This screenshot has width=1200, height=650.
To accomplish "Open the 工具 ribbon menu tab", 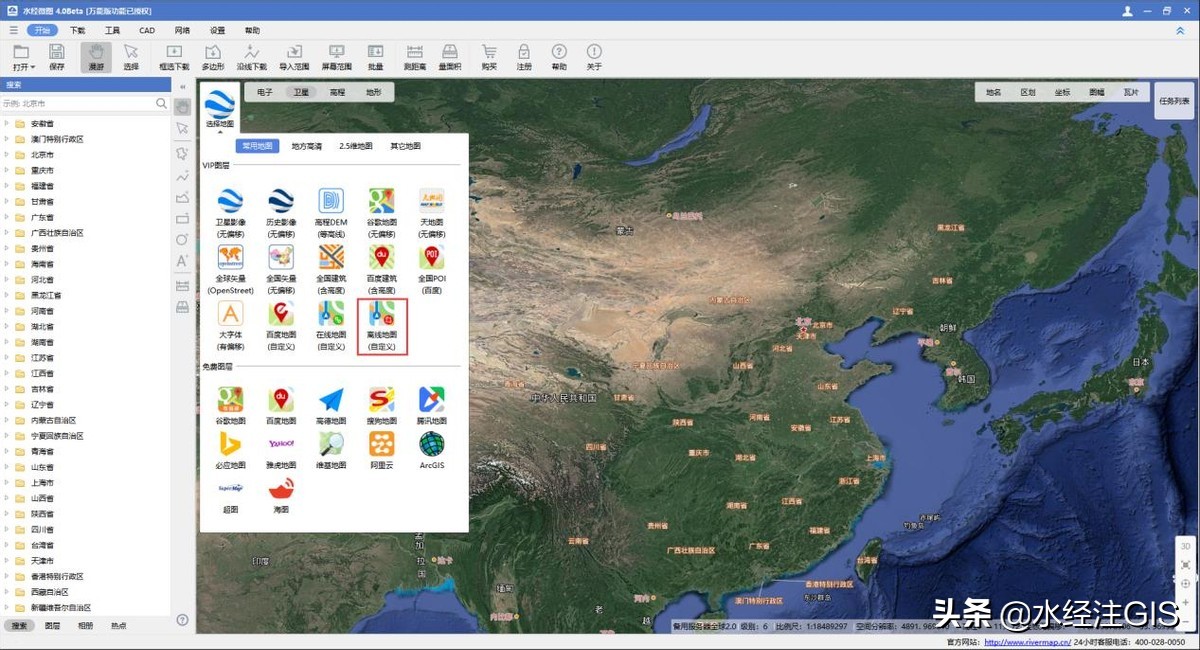I will coord(112,31).
